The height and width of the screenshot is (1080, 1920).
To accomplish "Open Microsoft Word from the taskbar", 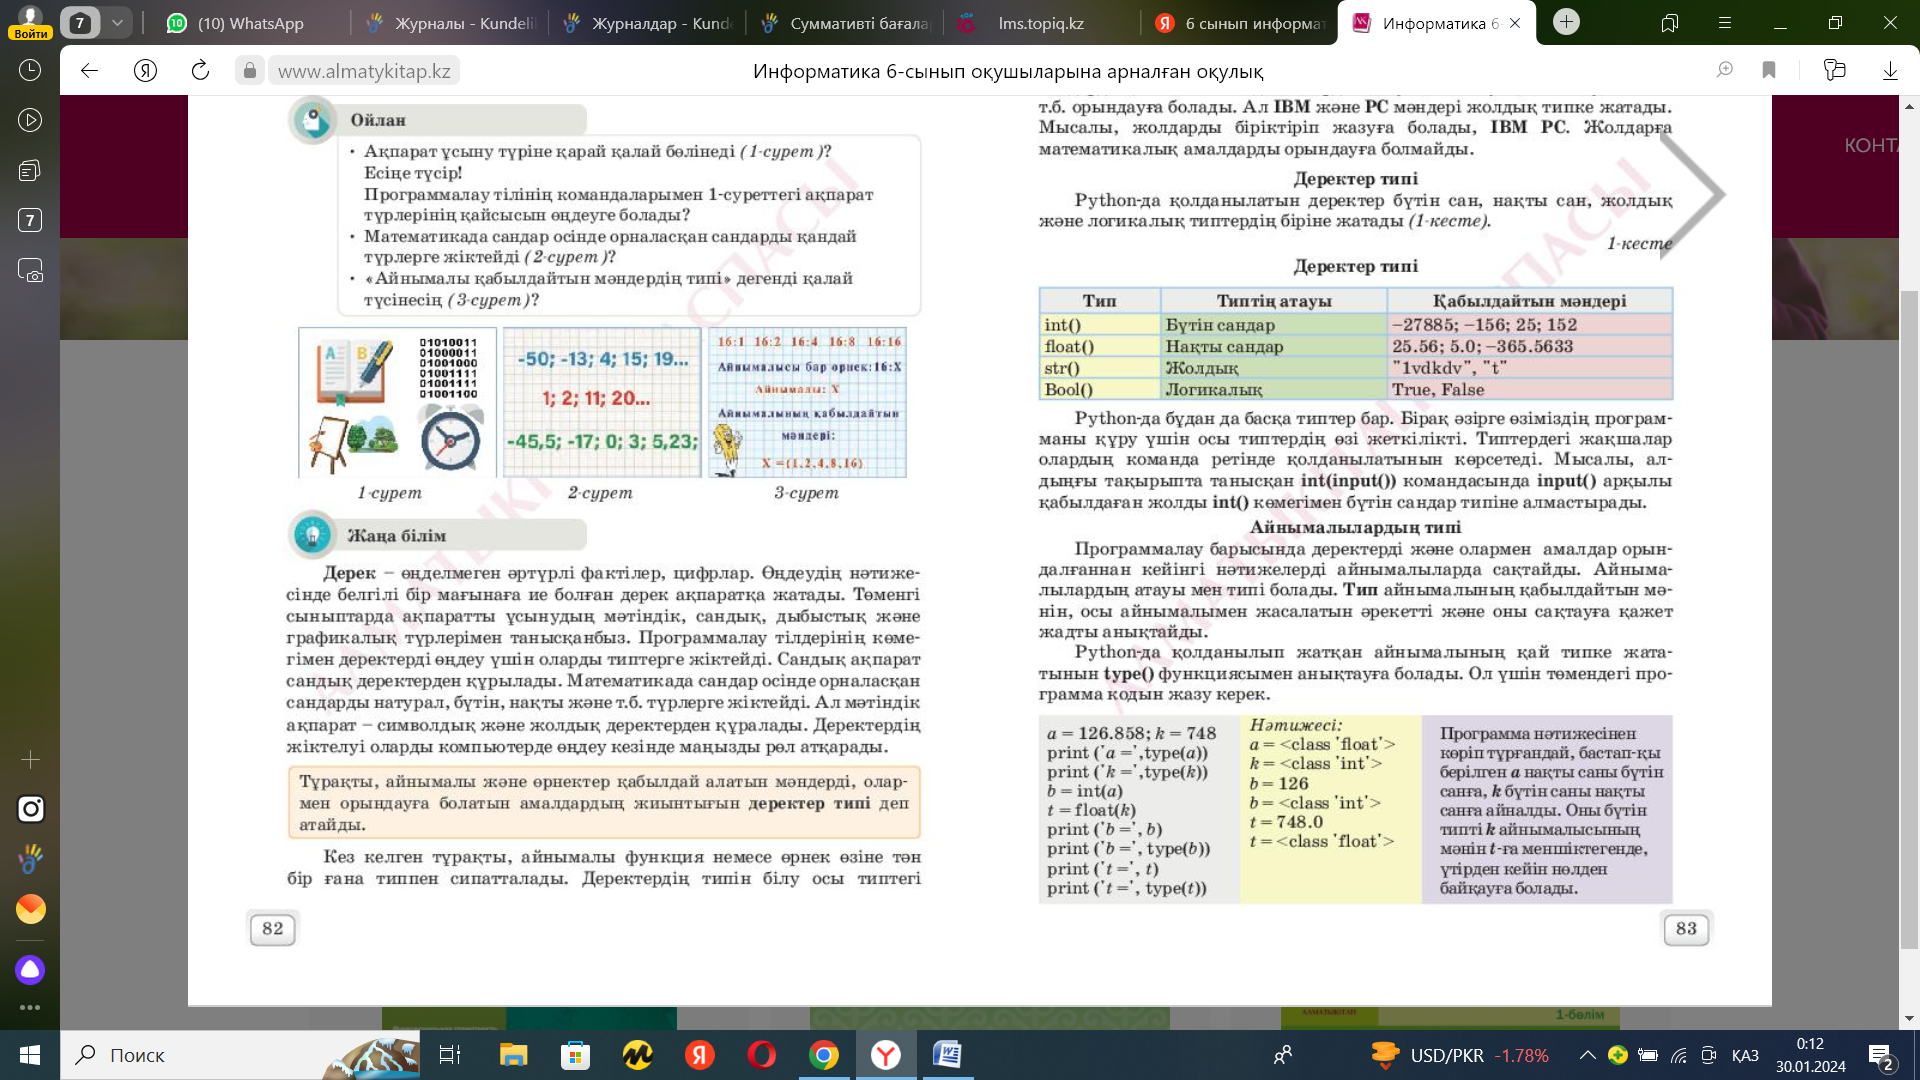I will pos(946,1055).
